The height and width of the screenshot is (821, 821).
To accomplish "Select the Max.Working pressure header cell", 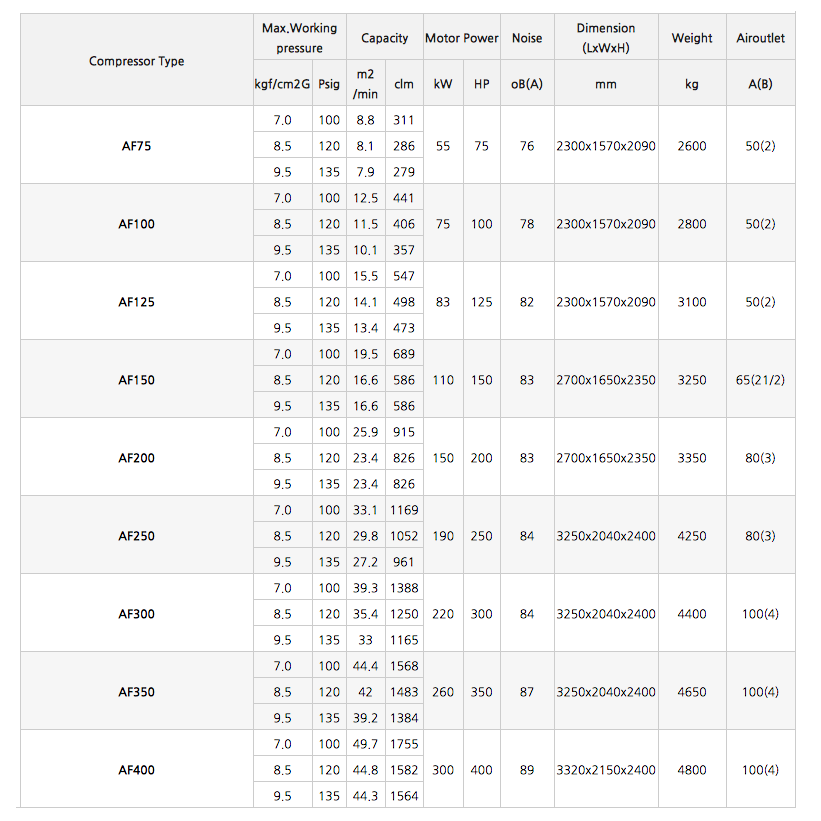I will [x=299, y=38].
